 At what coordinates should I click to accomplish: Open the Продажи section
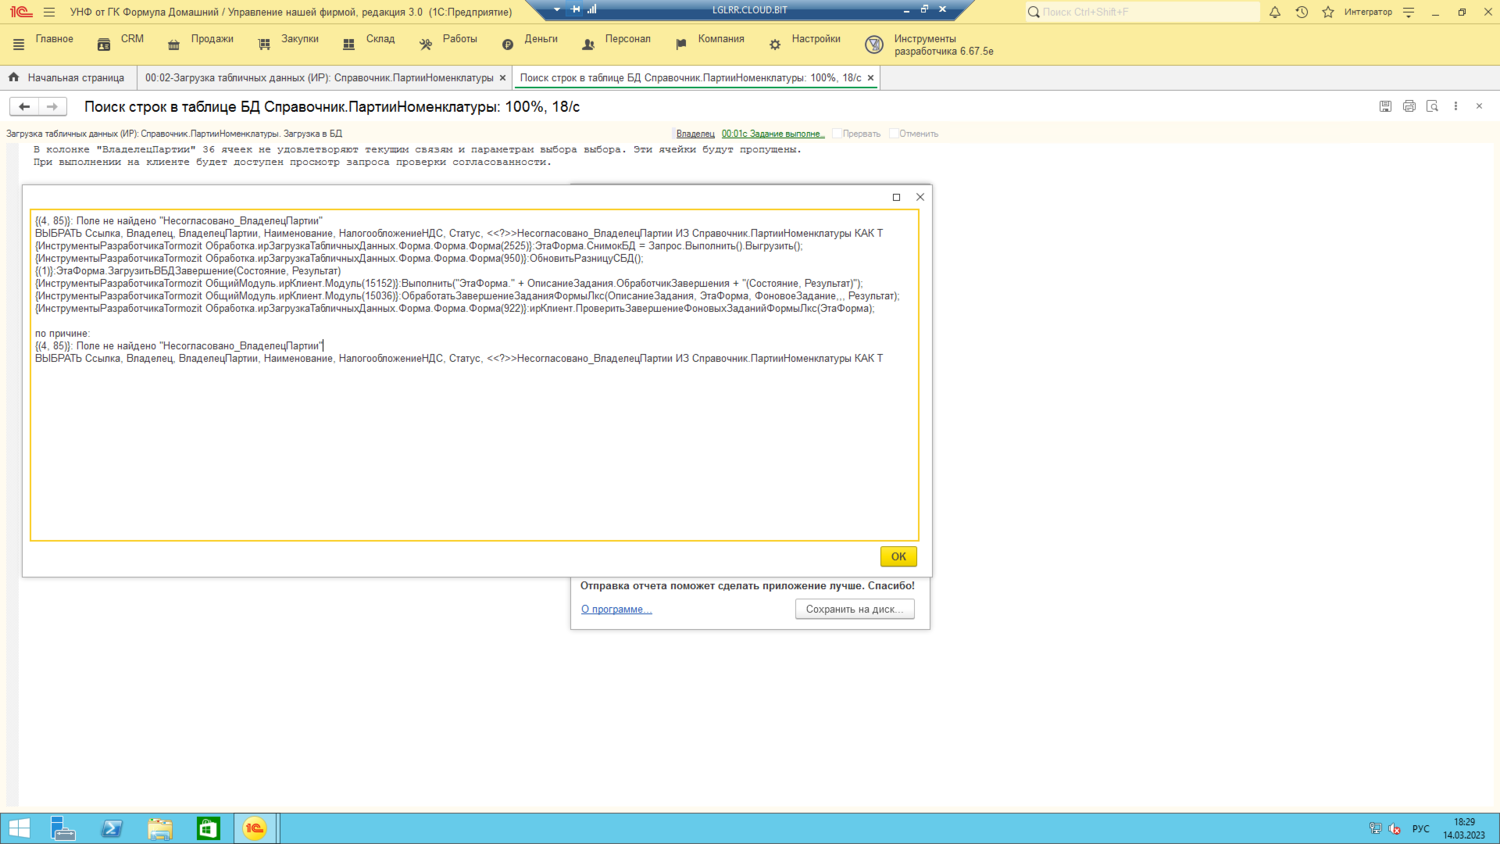click(x=201, y=40)
